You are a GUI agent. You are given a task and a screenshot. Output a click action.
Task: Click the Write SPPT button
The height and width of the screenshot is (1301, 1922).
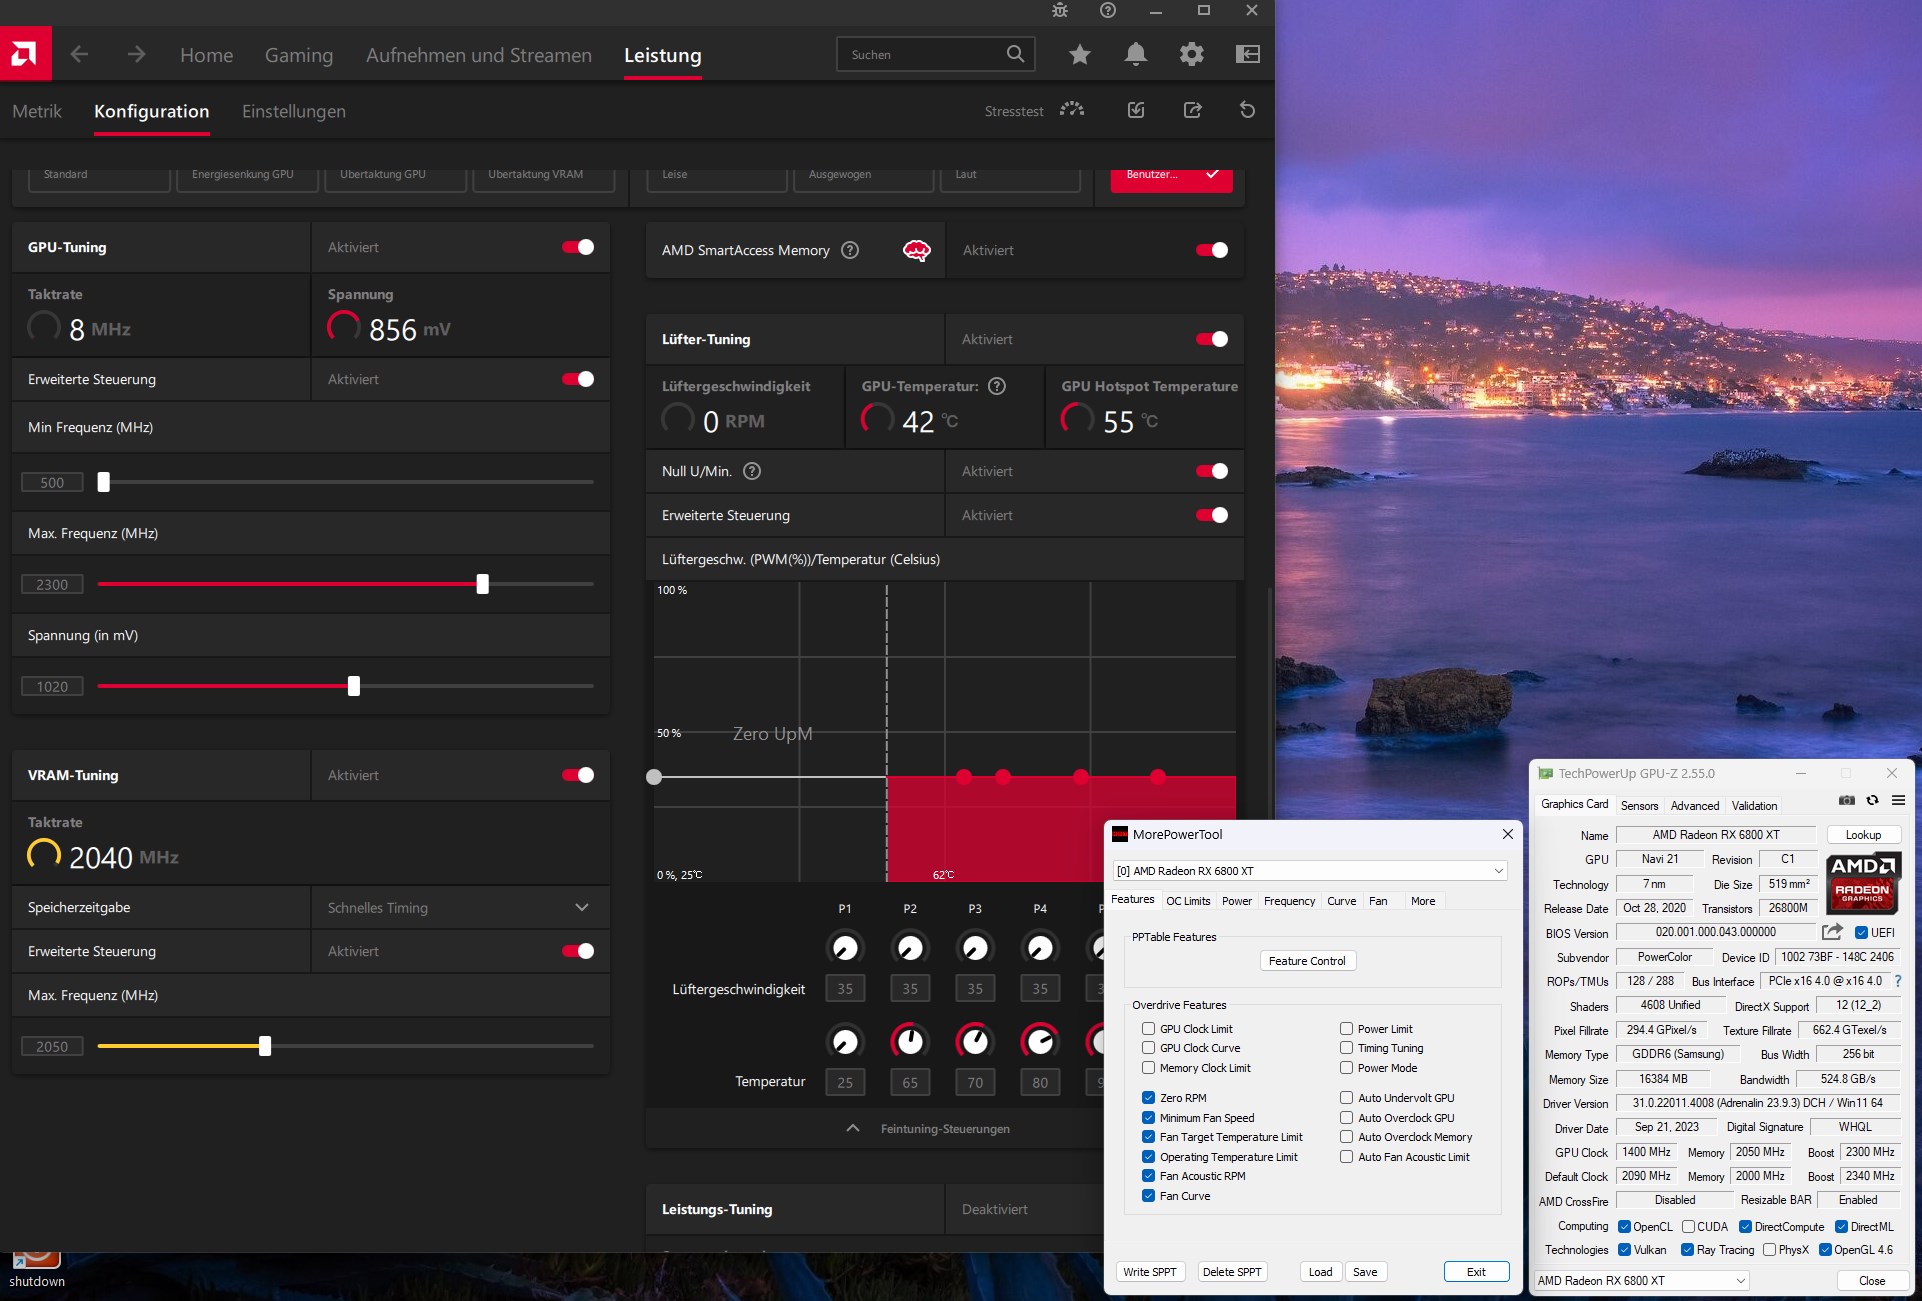(x=1149, y=1272)
